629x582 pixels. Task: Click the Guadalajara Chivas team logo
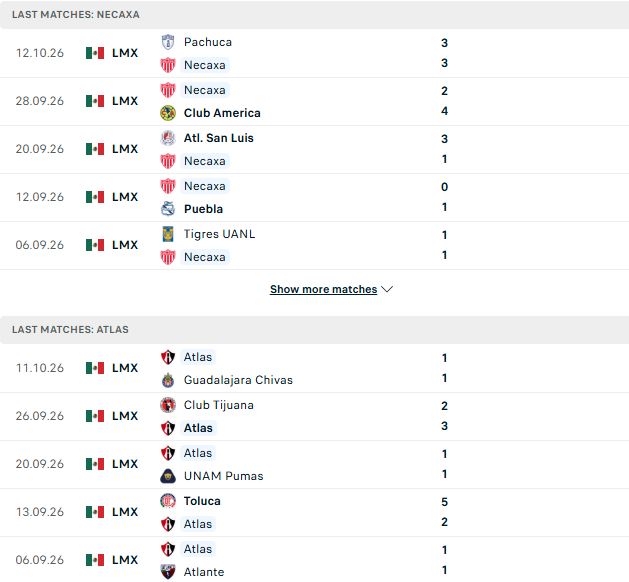168,380
